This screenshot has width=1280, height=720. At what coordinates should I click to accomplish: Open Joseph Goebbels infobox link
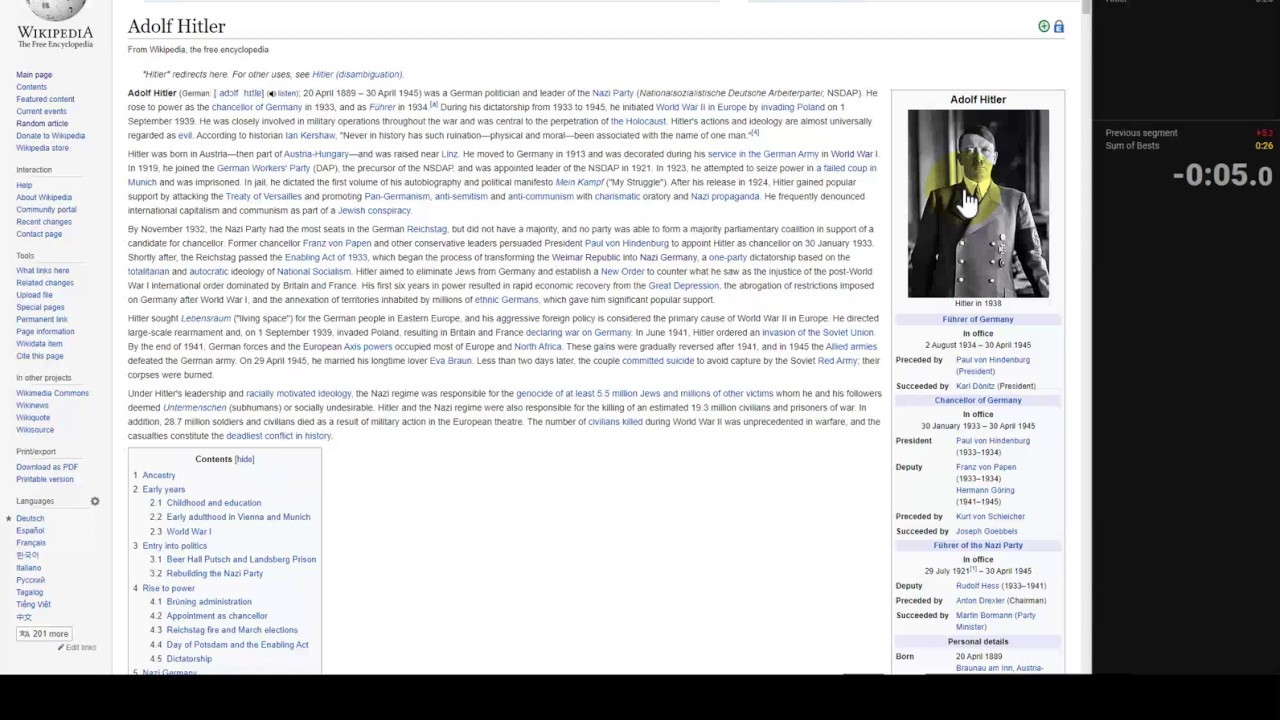[x=987, y=531]
